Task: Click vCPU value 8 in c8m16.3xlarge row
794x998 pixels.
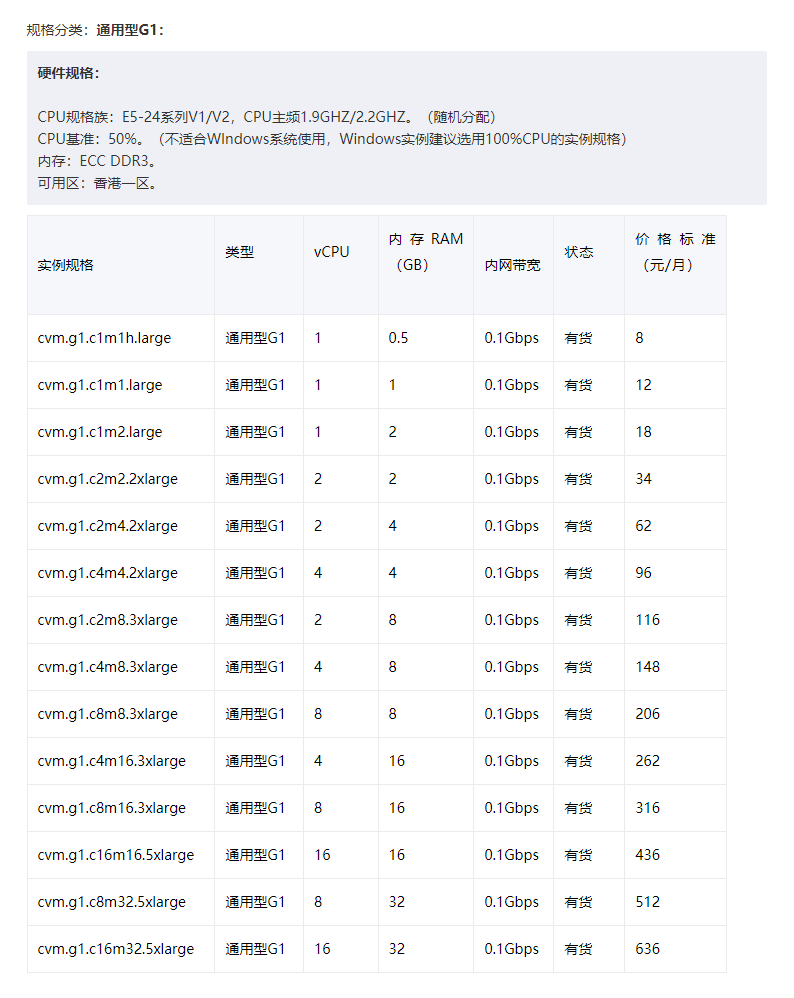Action: point(318,808)
